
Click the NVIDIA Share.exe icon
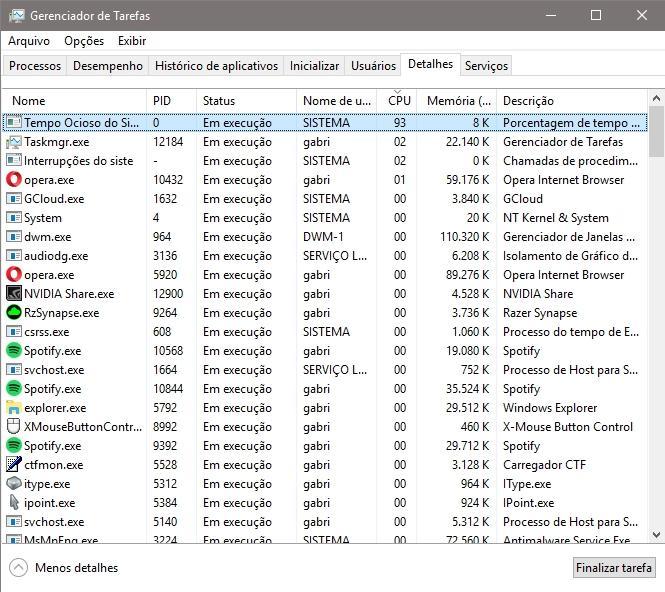click(x=14, y=294)
